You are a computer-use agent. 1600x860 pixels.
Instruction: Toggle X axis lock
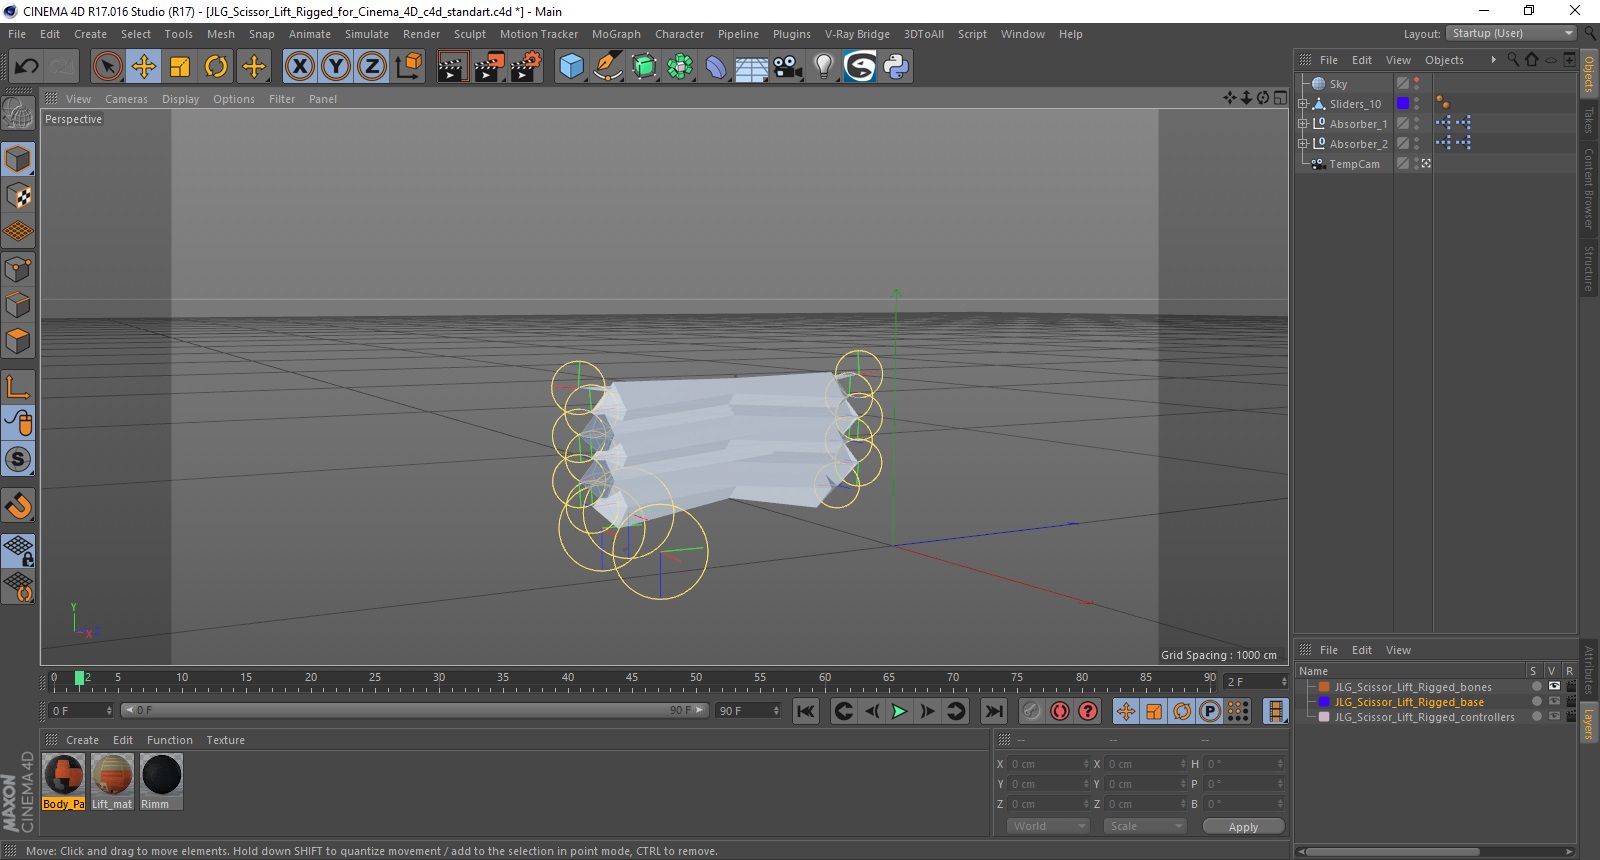(x=300, y=67)
